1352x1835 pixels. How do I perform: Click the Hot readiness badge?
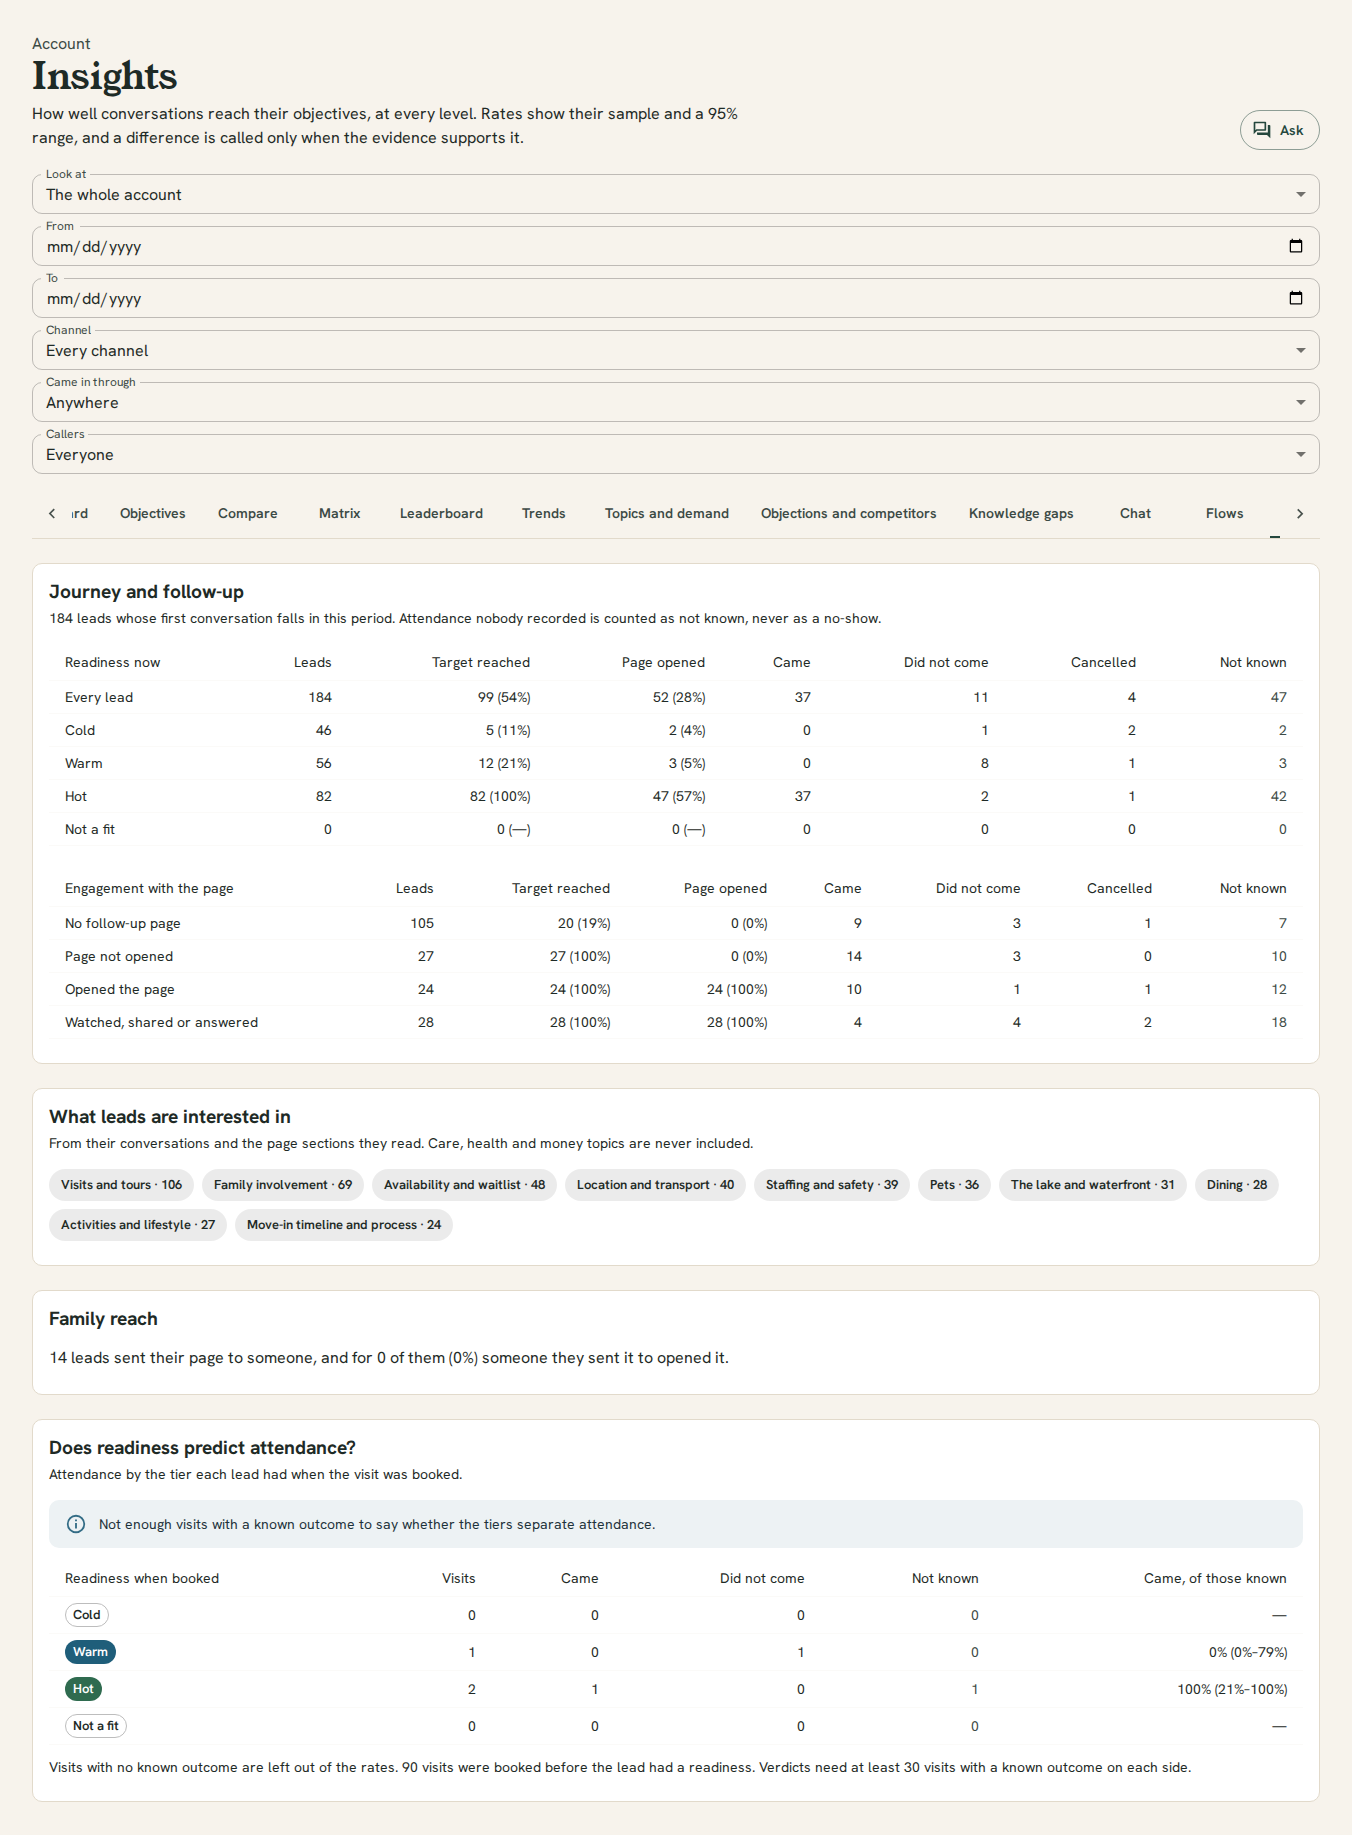83,1689
